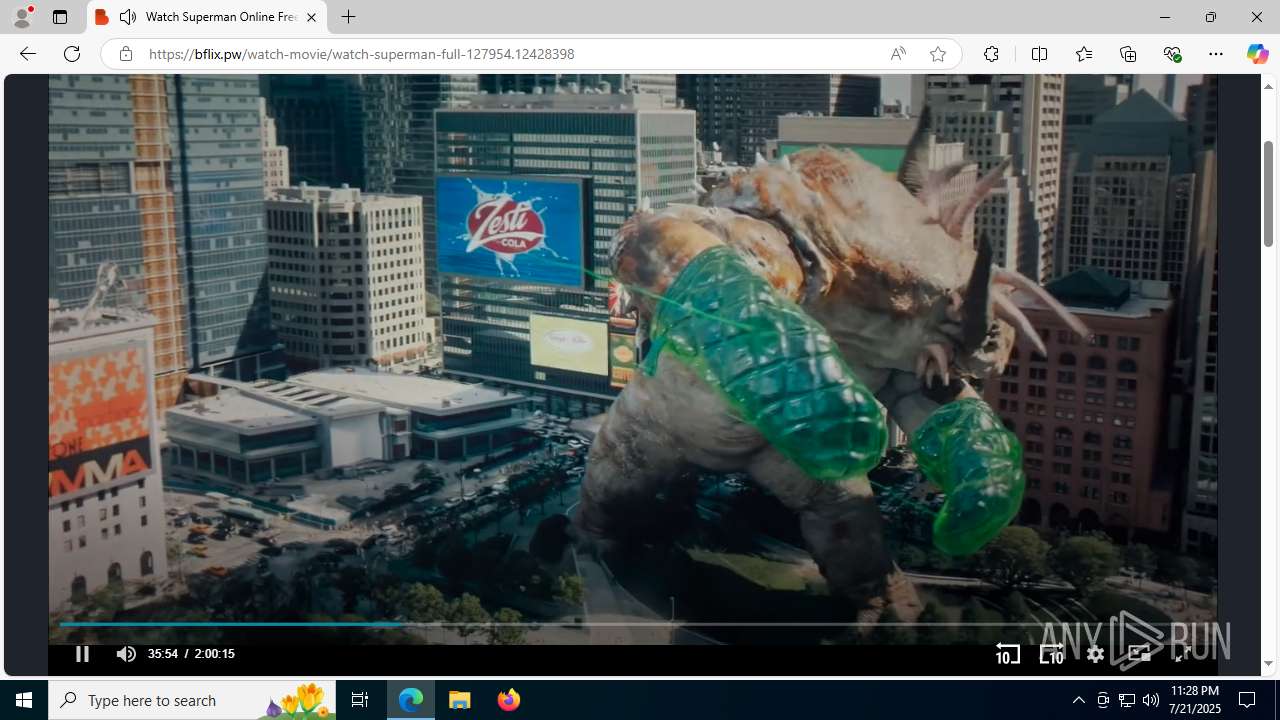The width and height of the screenshot is (1280, 720).
Task: Open the clock and calendar flyout
Action: click(1194, 700)
